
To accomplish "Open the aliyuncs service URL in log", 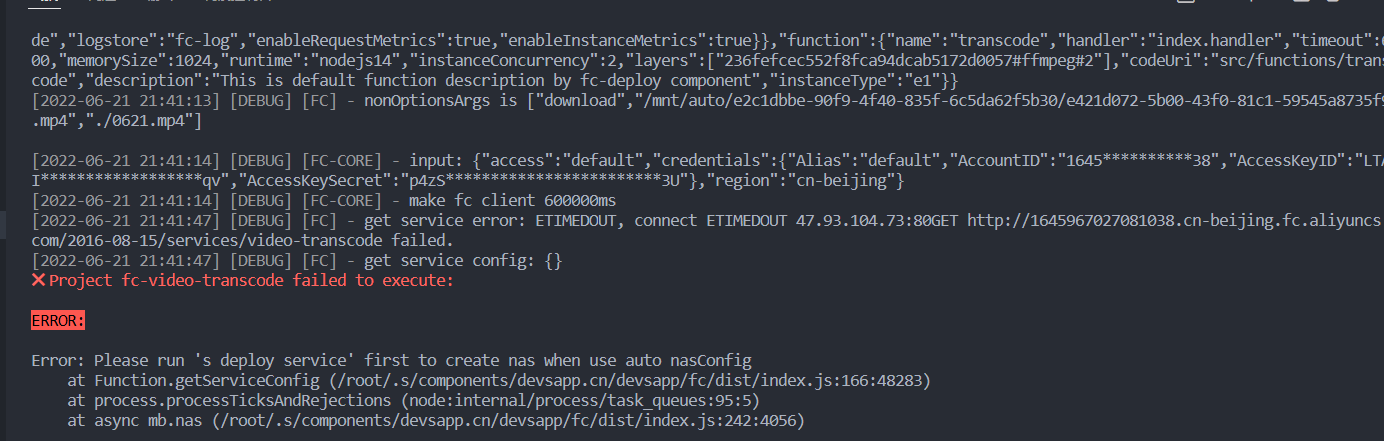I will pos(1175,220).
